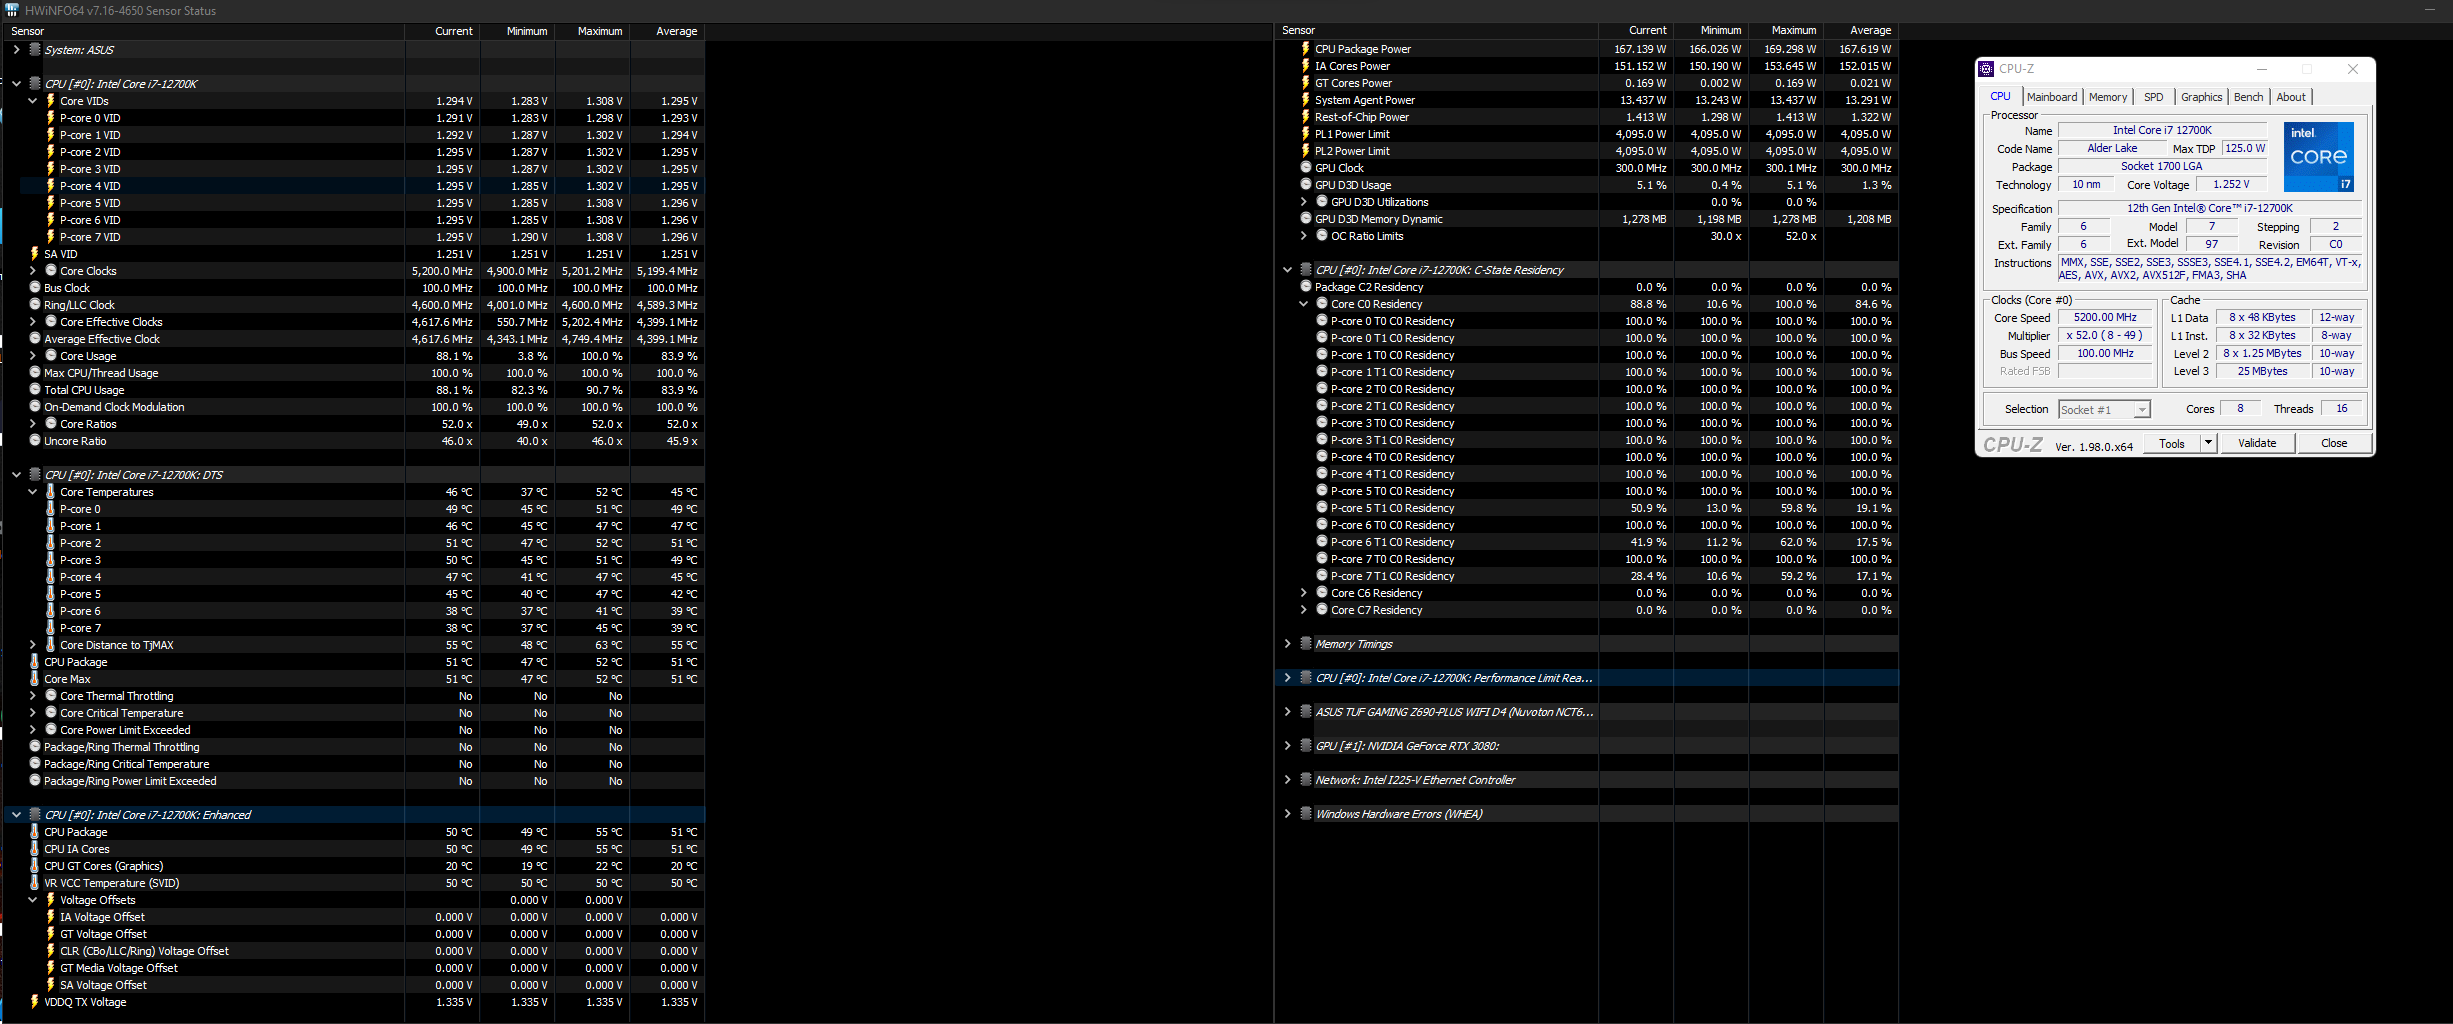Switch to the Mainboard tab in CPU-Z
Screen dimensions: 2453x1024
coord(2052,97)
